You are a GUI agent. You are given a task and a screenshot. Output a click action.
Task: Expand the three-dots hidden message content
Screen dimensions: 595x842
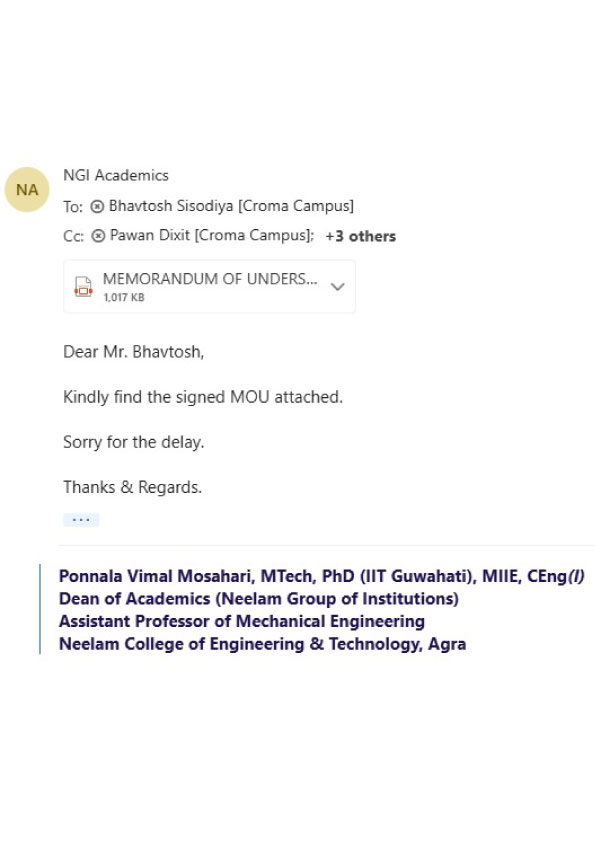81,520
